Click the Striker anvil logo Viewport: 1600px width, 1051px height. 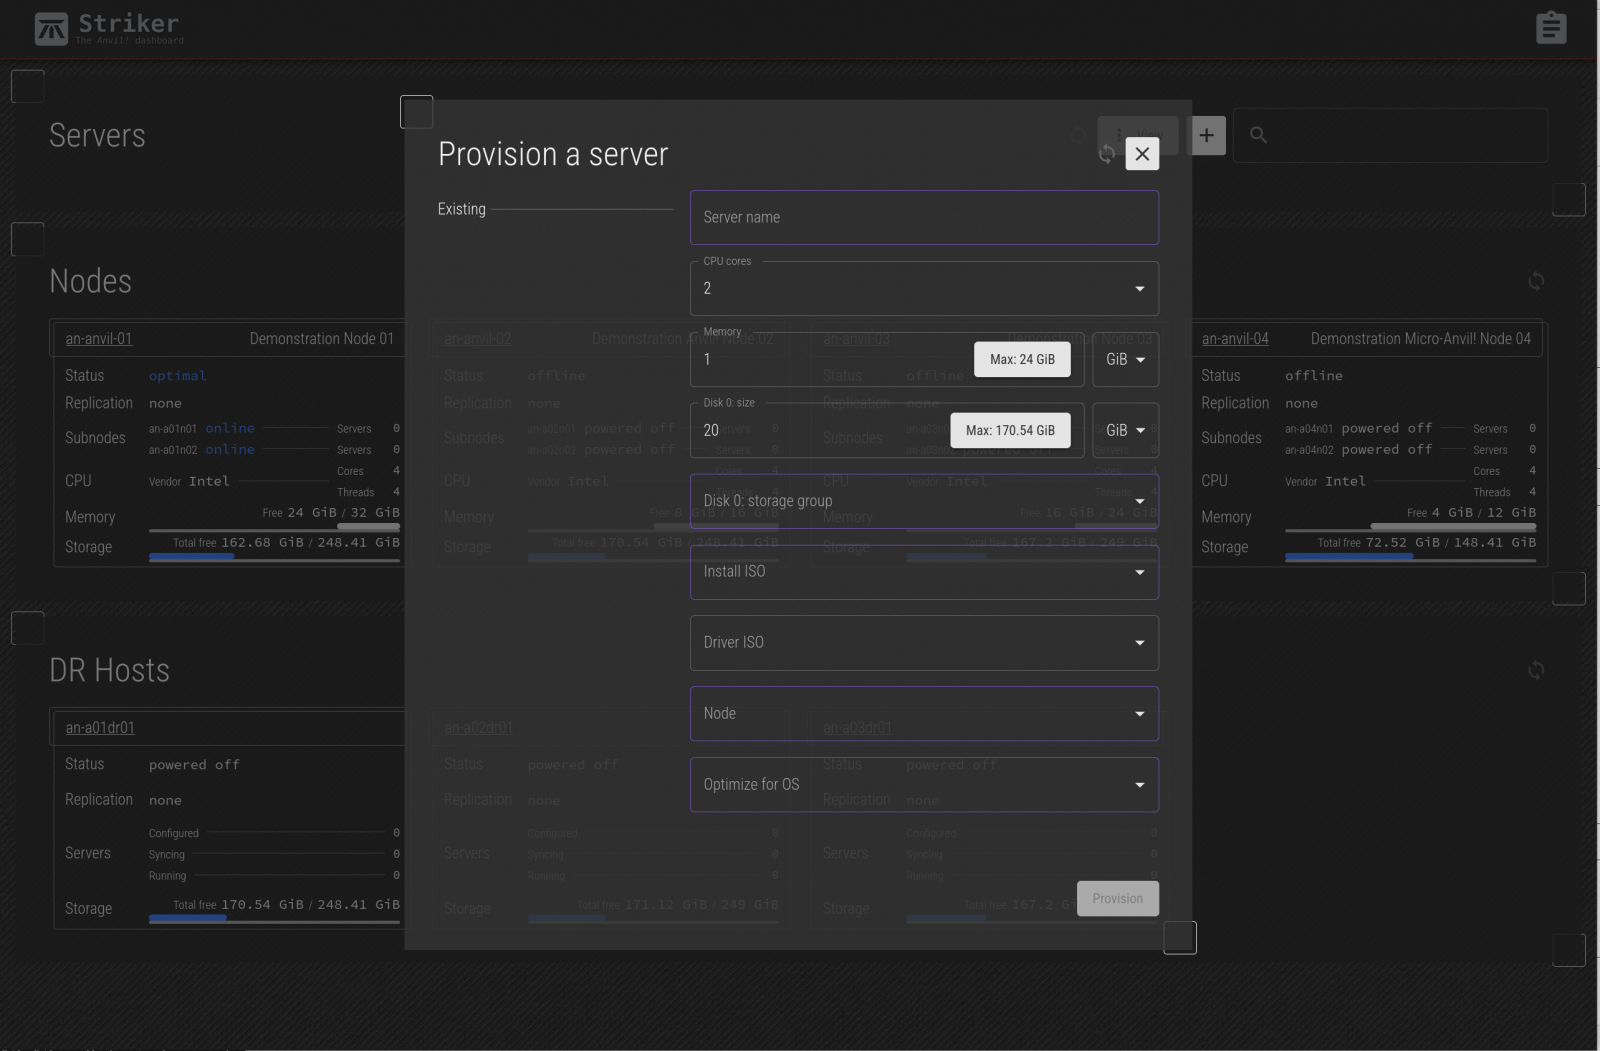(x=51, y=29)
